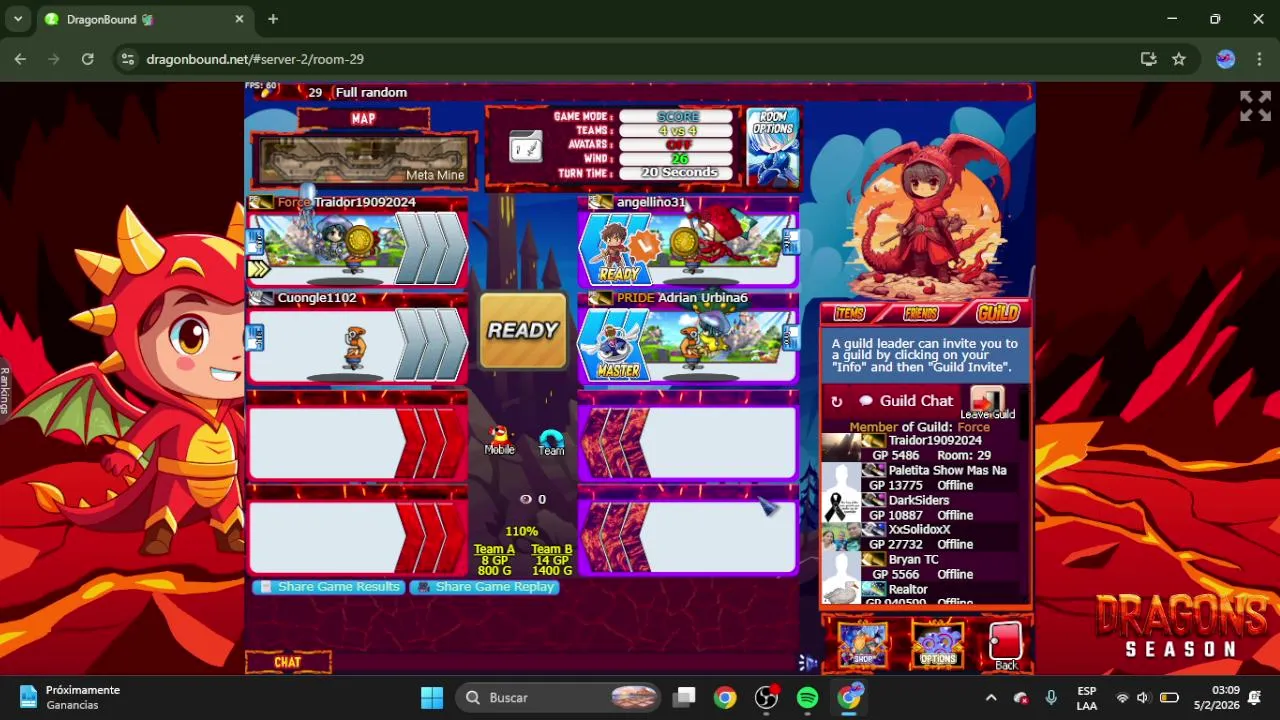
Task: Expand the system tray hidden icons
Action: [990, 697]
